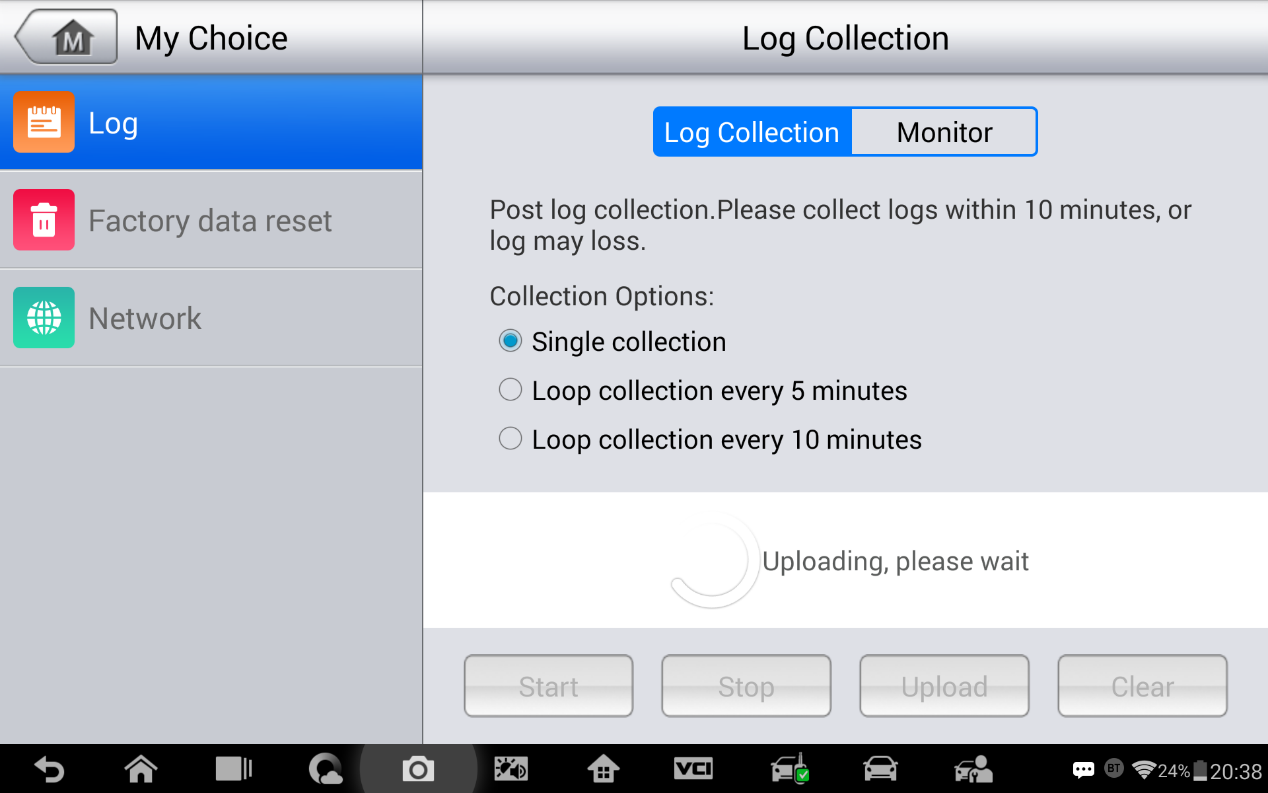Take a screenshot with camera icon
This screenshot has width=1268, height=793.
click(x=418, y=769)
